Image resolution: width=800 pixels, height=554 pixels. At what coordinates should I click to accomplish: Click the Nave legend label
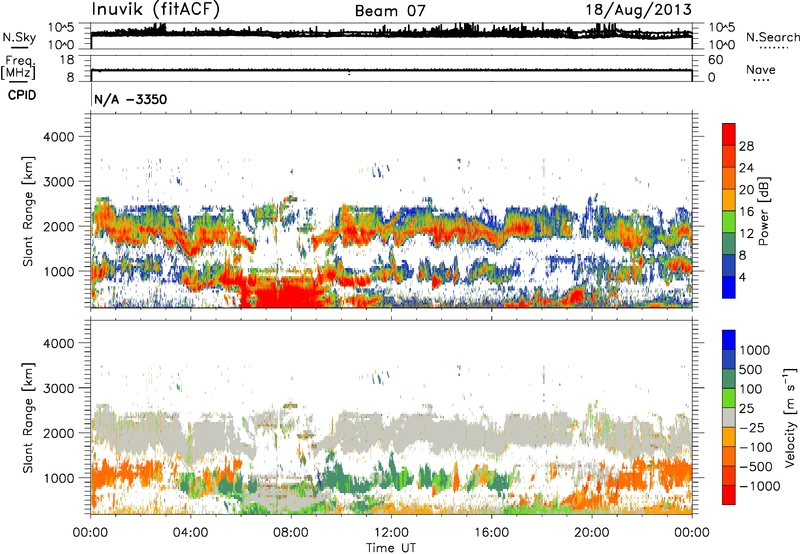[x=761, y=70]
